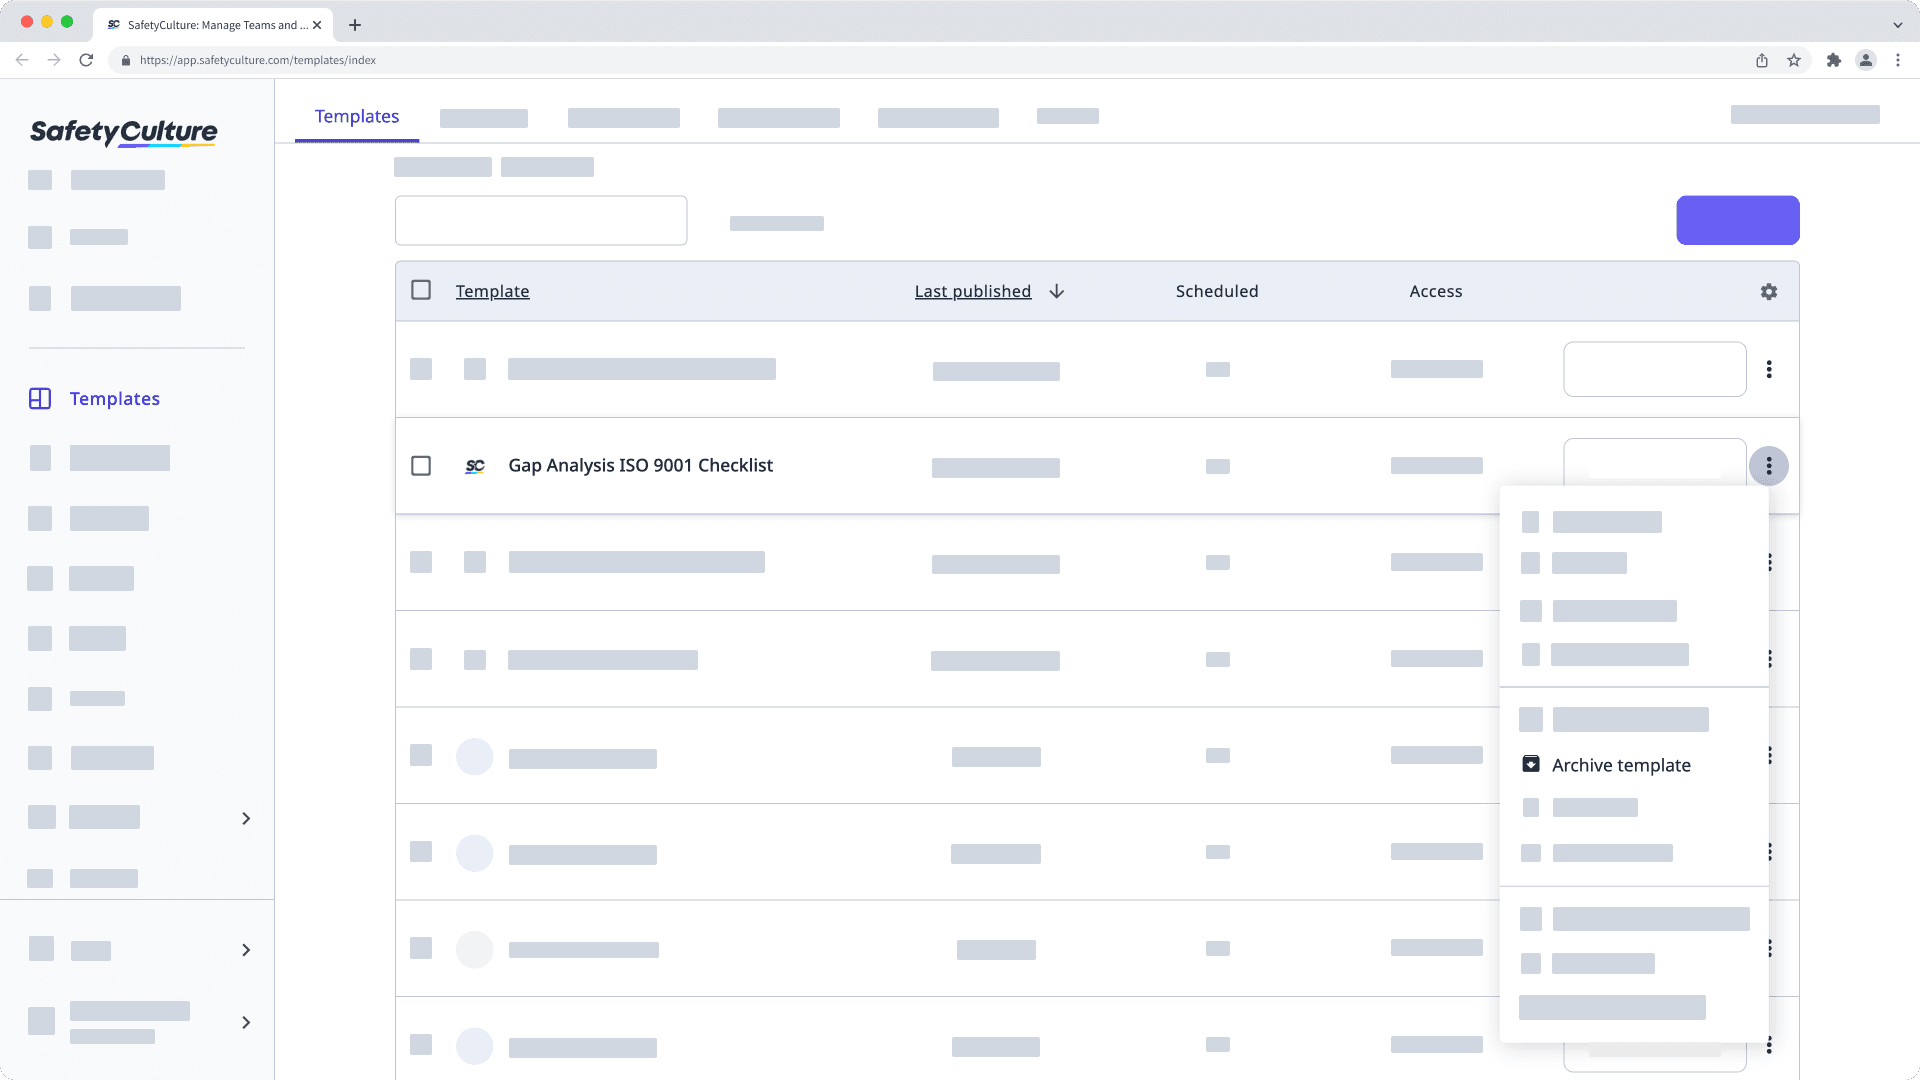Click the SafetyCulture logo
This screenshot has width=1920, height=1080.
click(124, 132)
